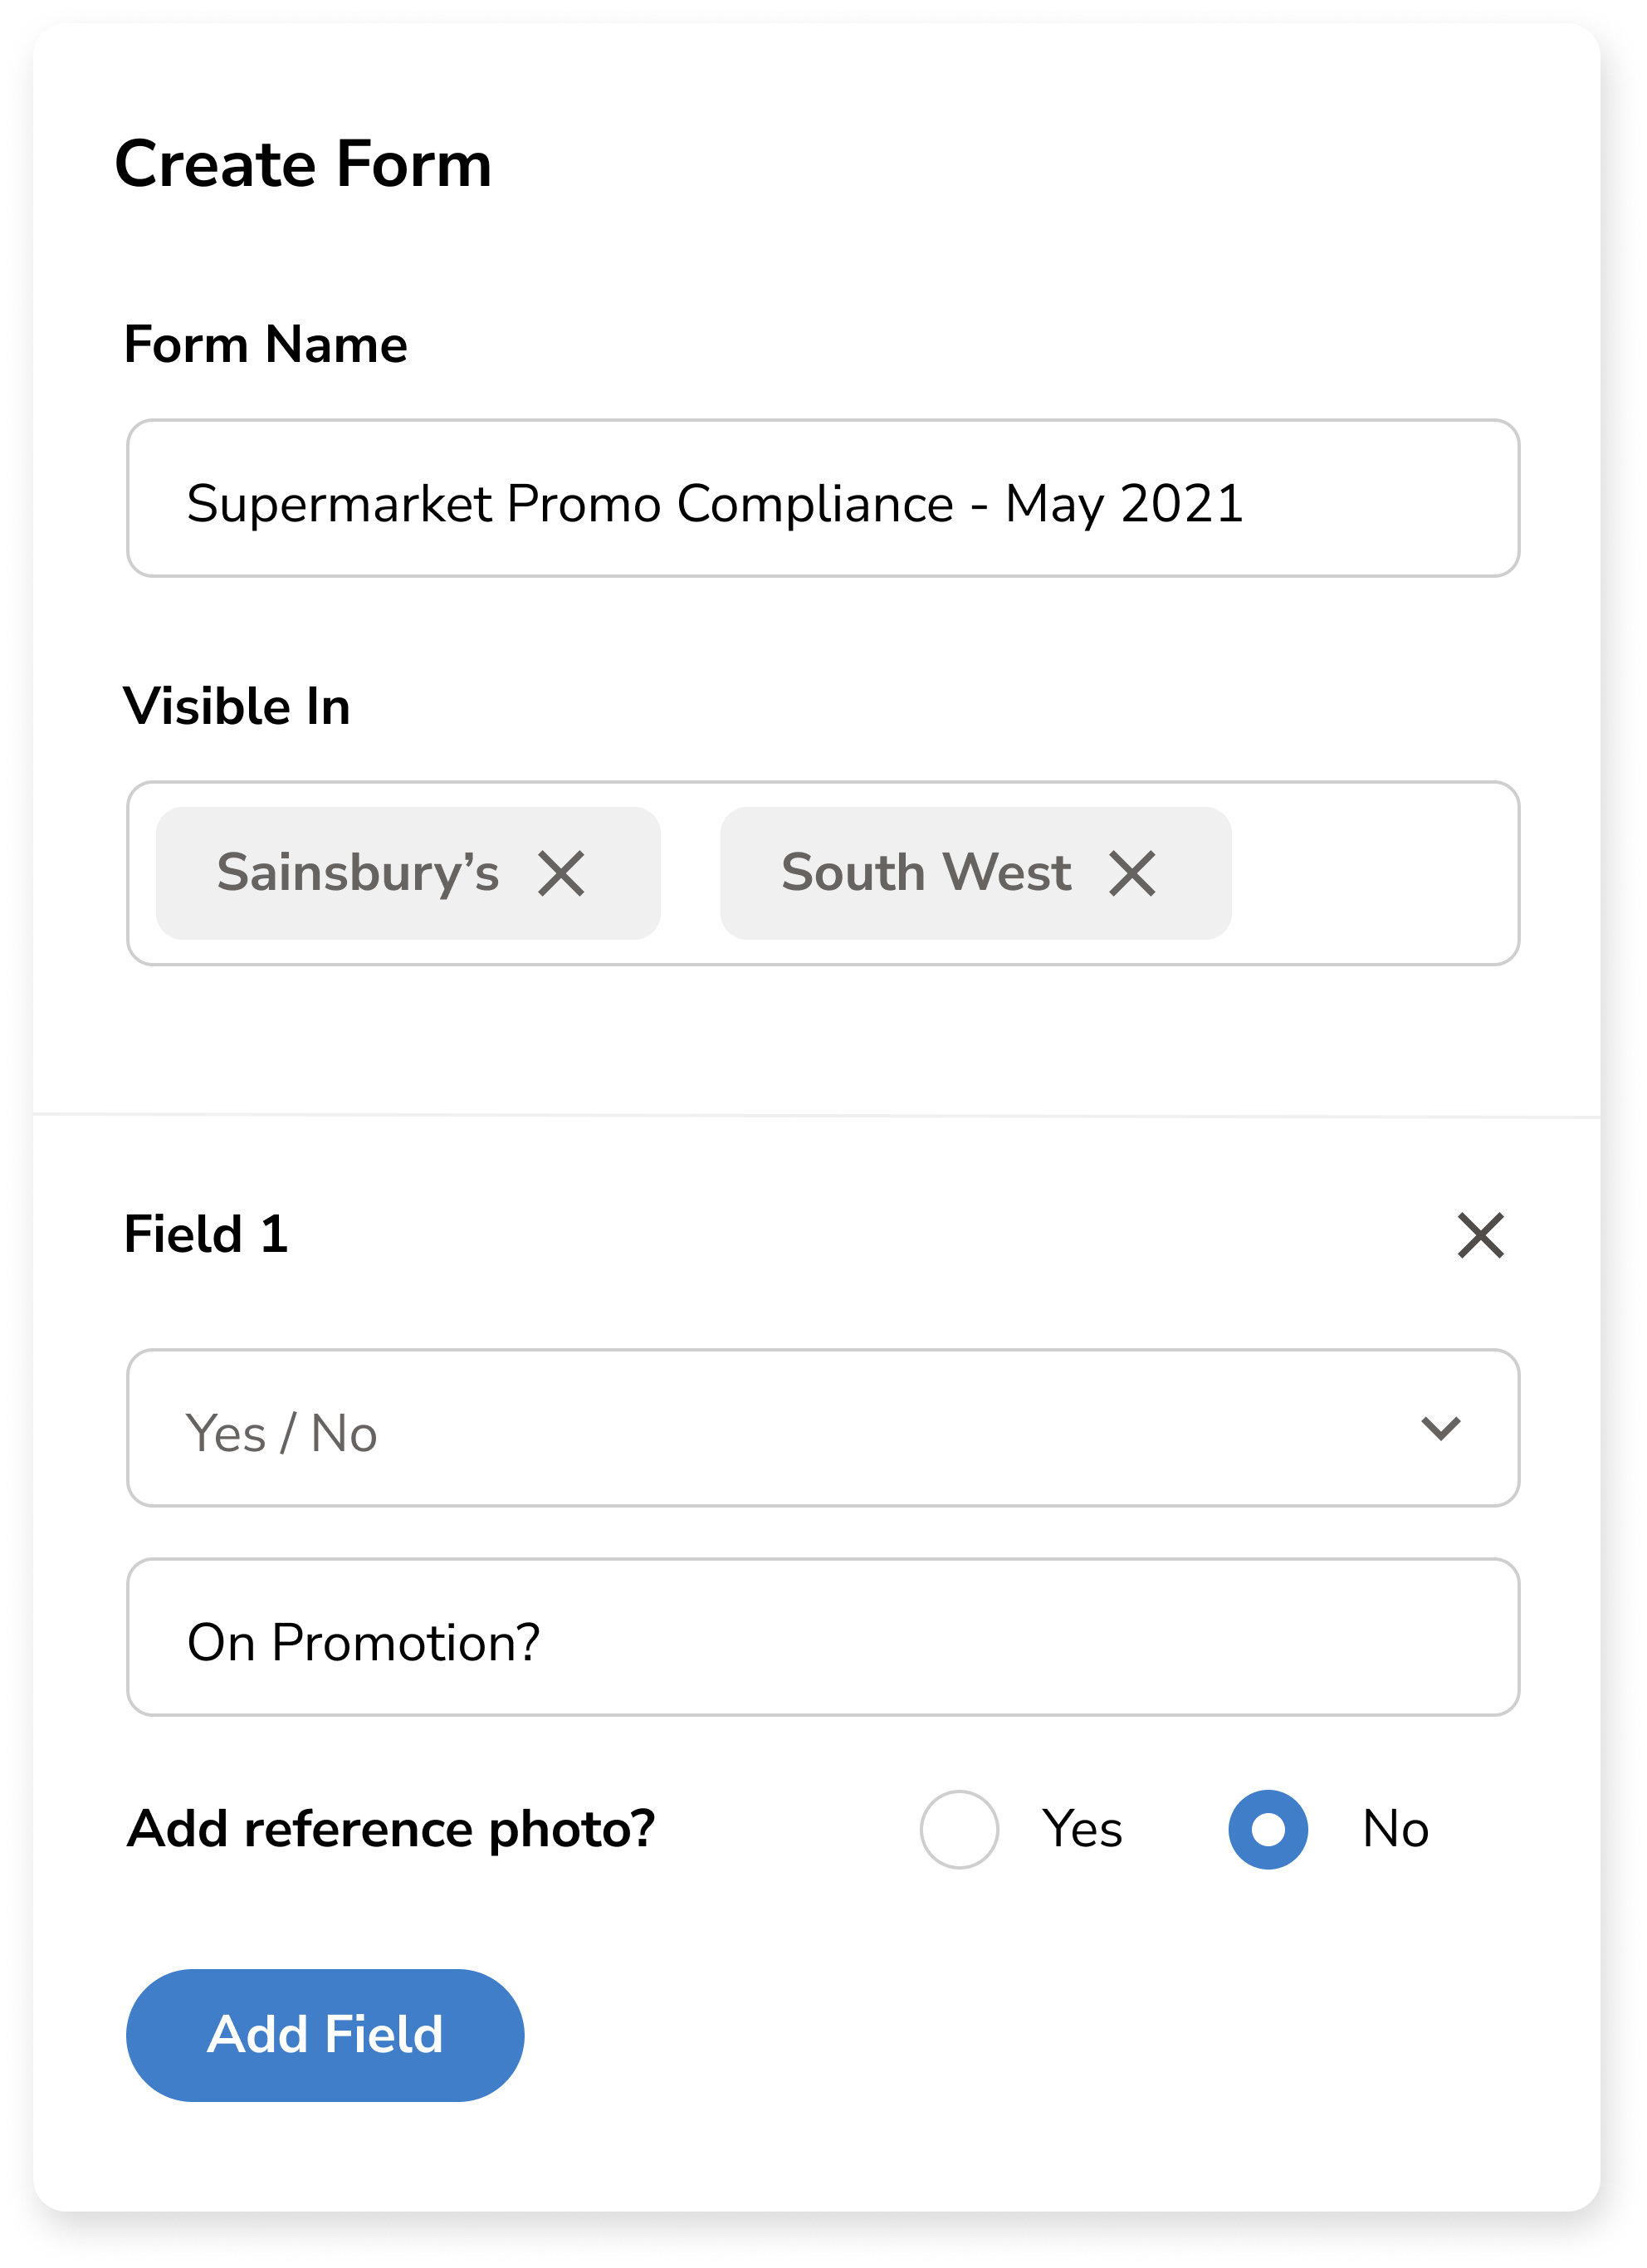Image resolution: width=1647 pixels, height=2268 pixels.
Task: Click the Field 1 section title
Action: click(x=206, y=1234)
